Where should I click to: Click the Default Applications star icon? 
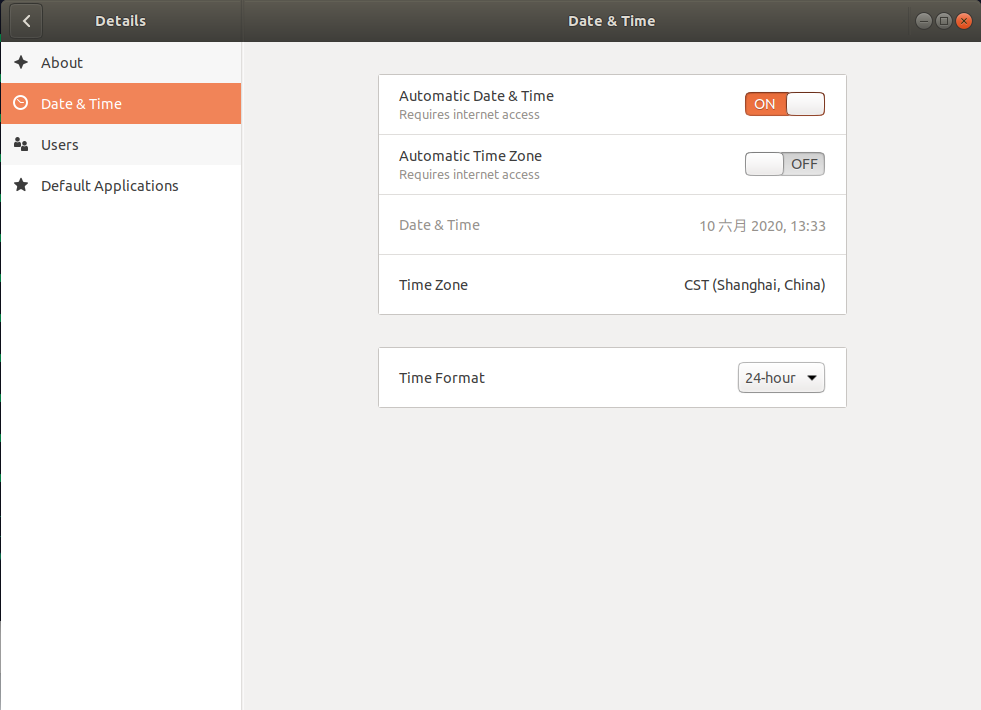(x=21, y=185)
